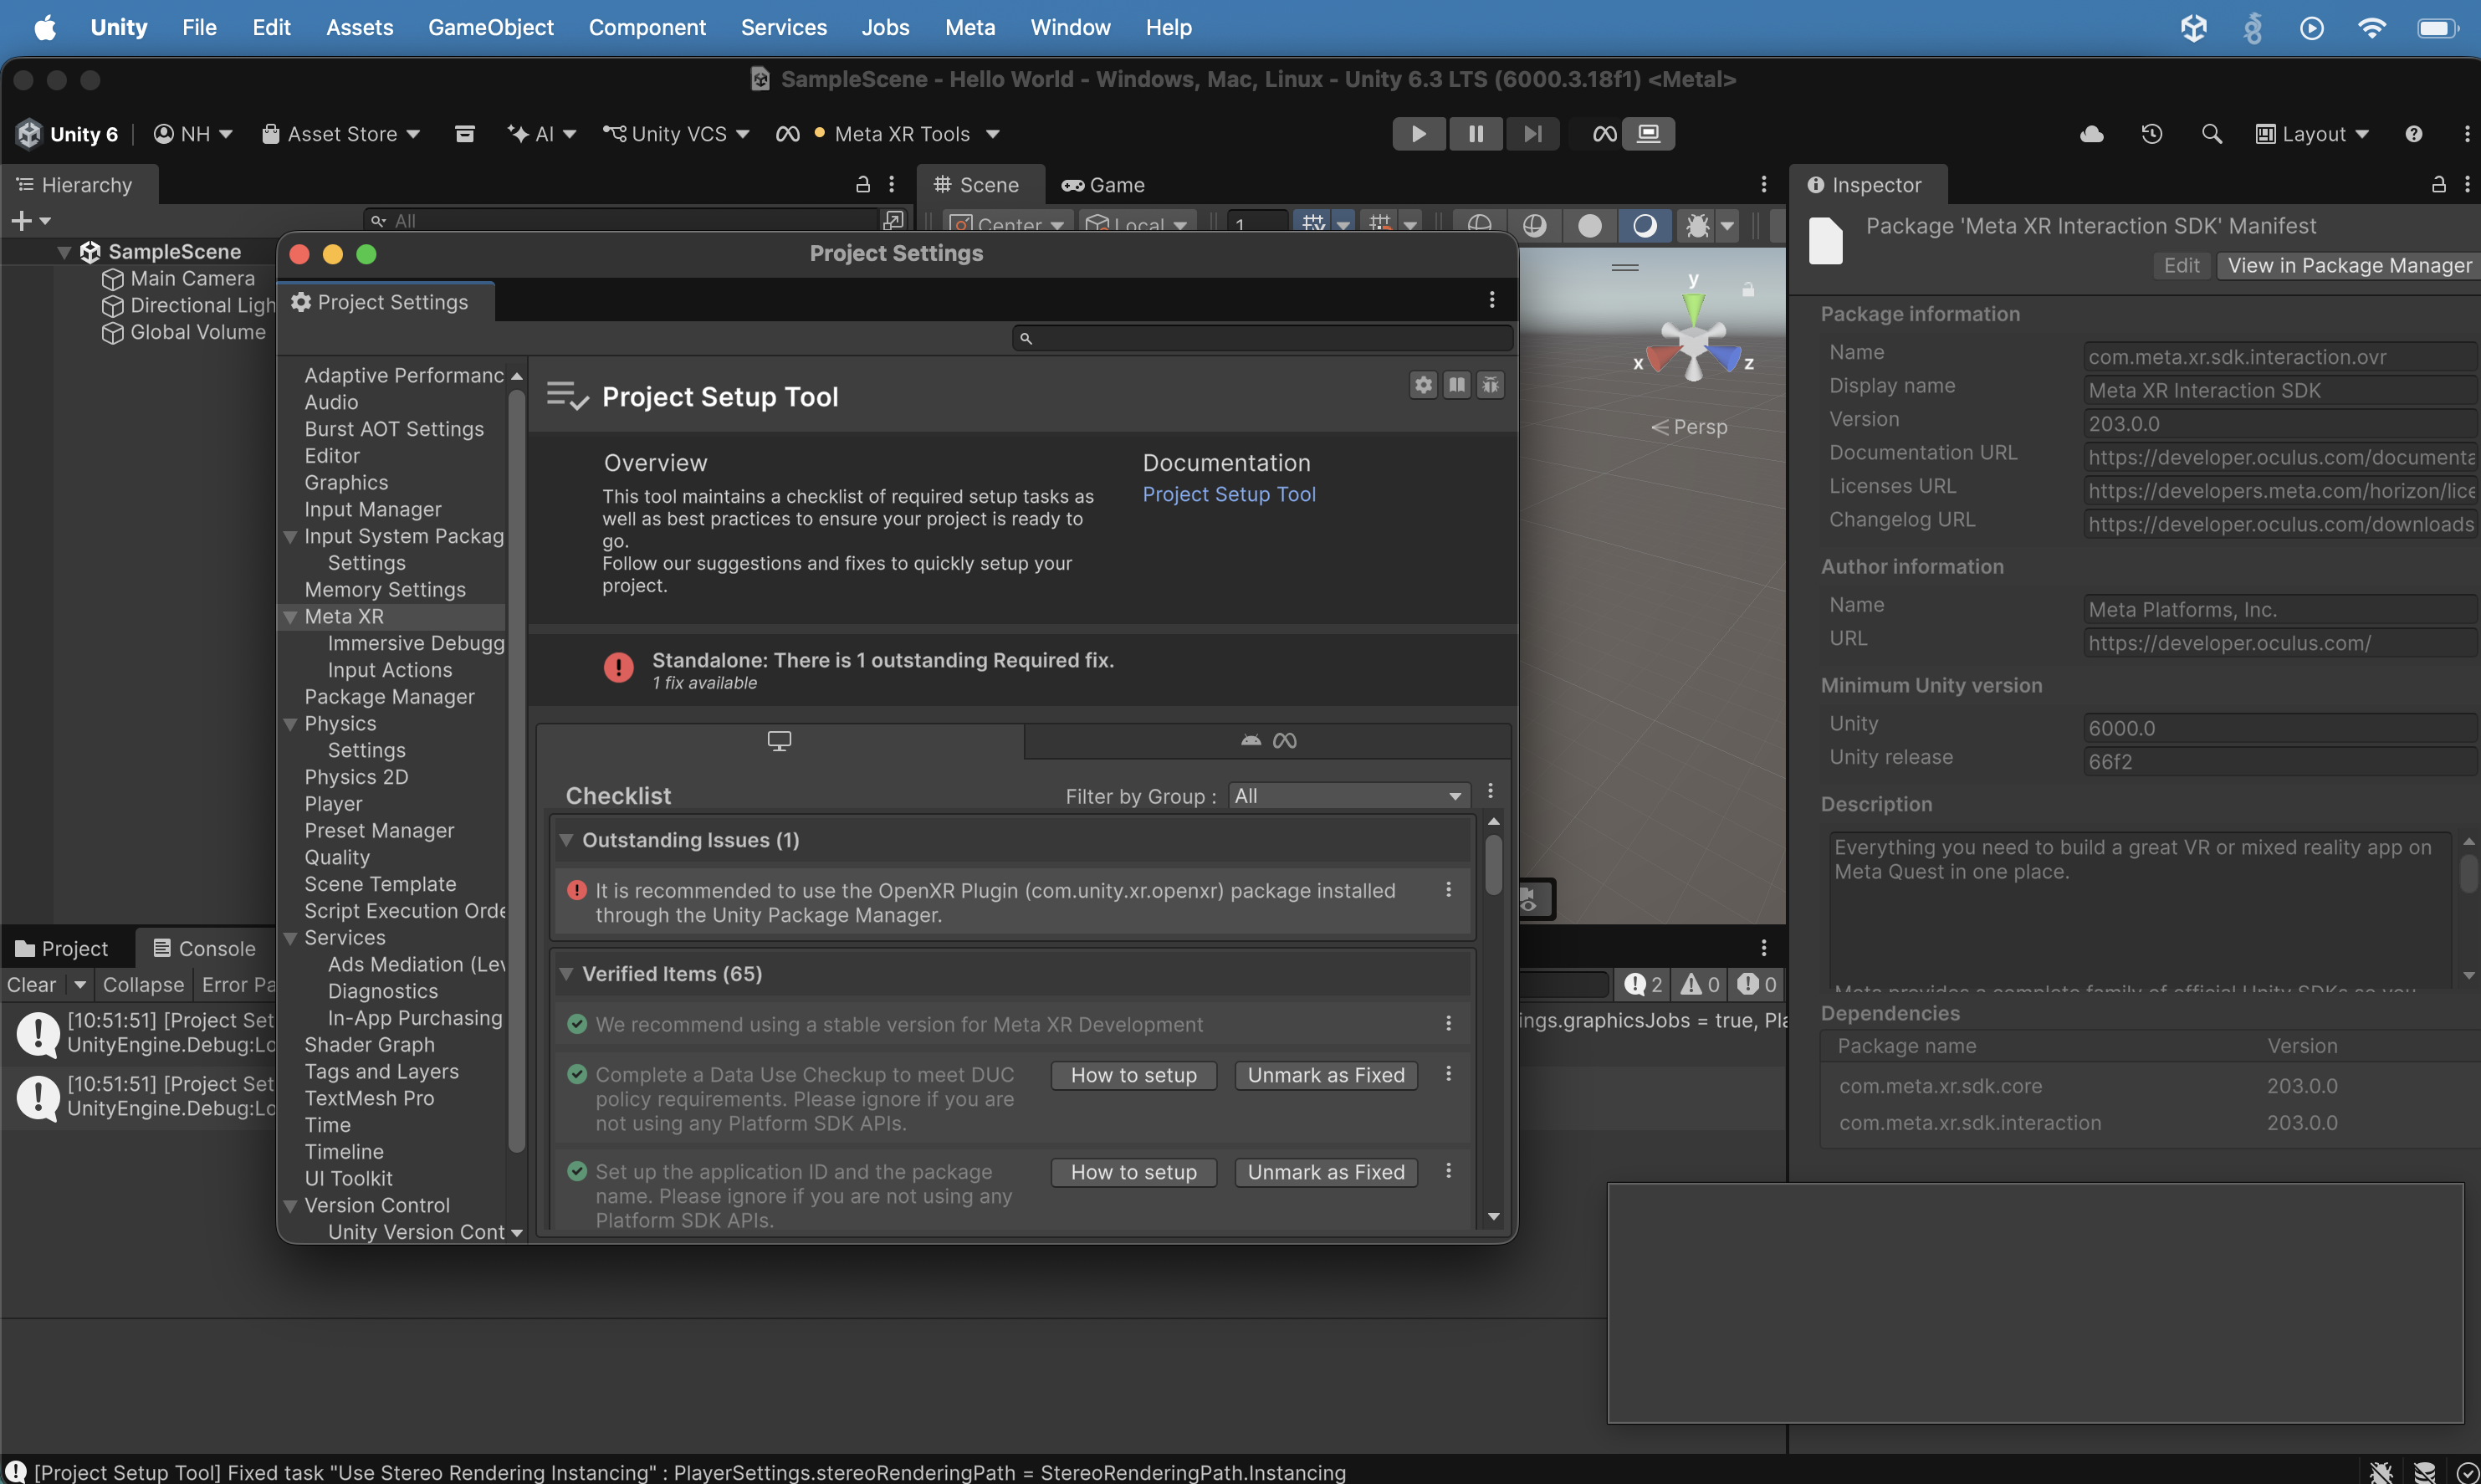Toggle the scene gizmo rotation lock
Image resolution: width=2481 pixels, height=1484 pixels.
1748,289
